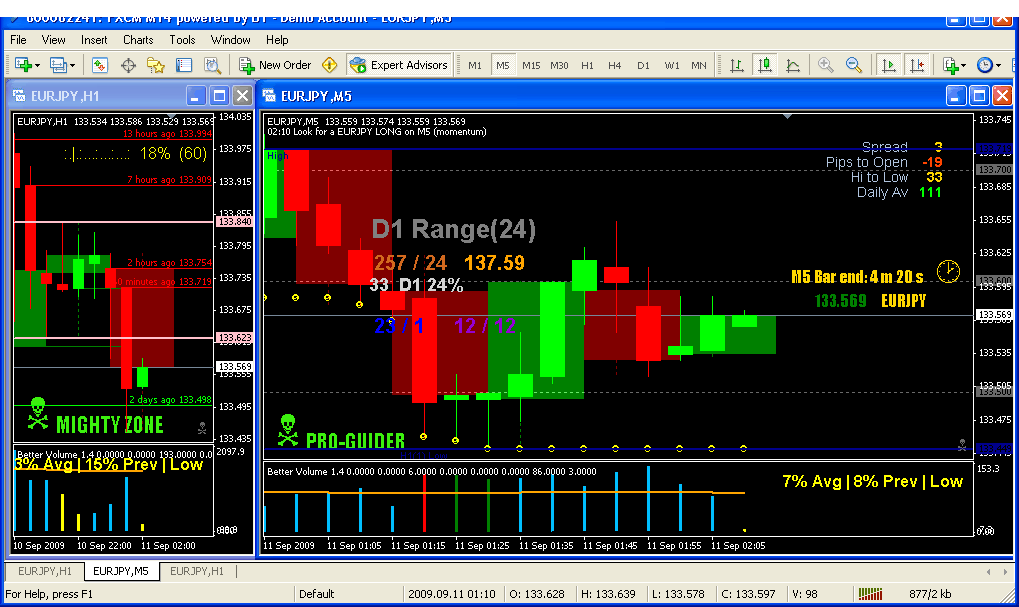Open the Data Window crosshair icon
The width and height of the screenshot is (1019, 607).
pos(128,65)
